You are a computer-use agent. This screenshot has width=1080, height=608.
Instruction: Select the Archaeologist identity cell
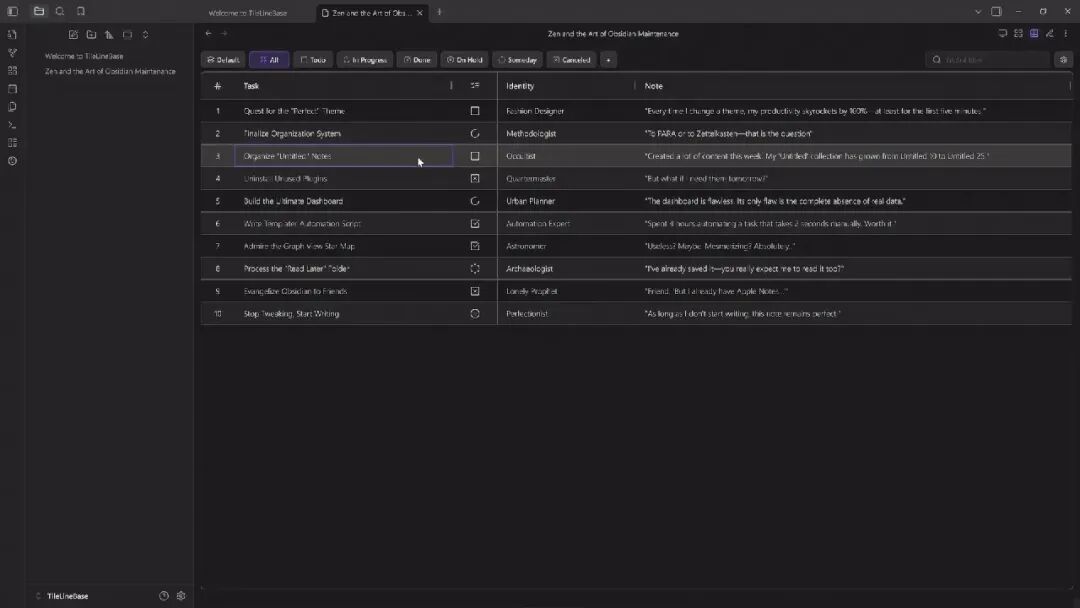[566, 269]
